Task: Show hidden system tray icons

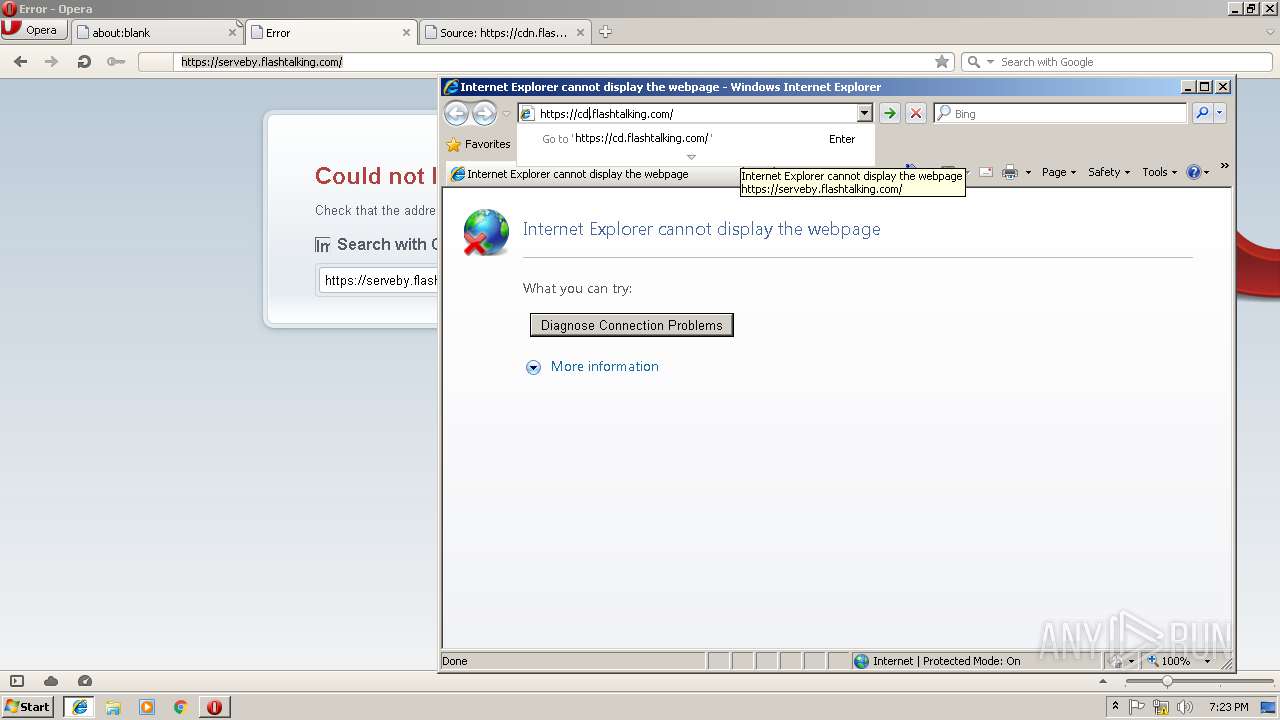Action: pos(1115,706)
